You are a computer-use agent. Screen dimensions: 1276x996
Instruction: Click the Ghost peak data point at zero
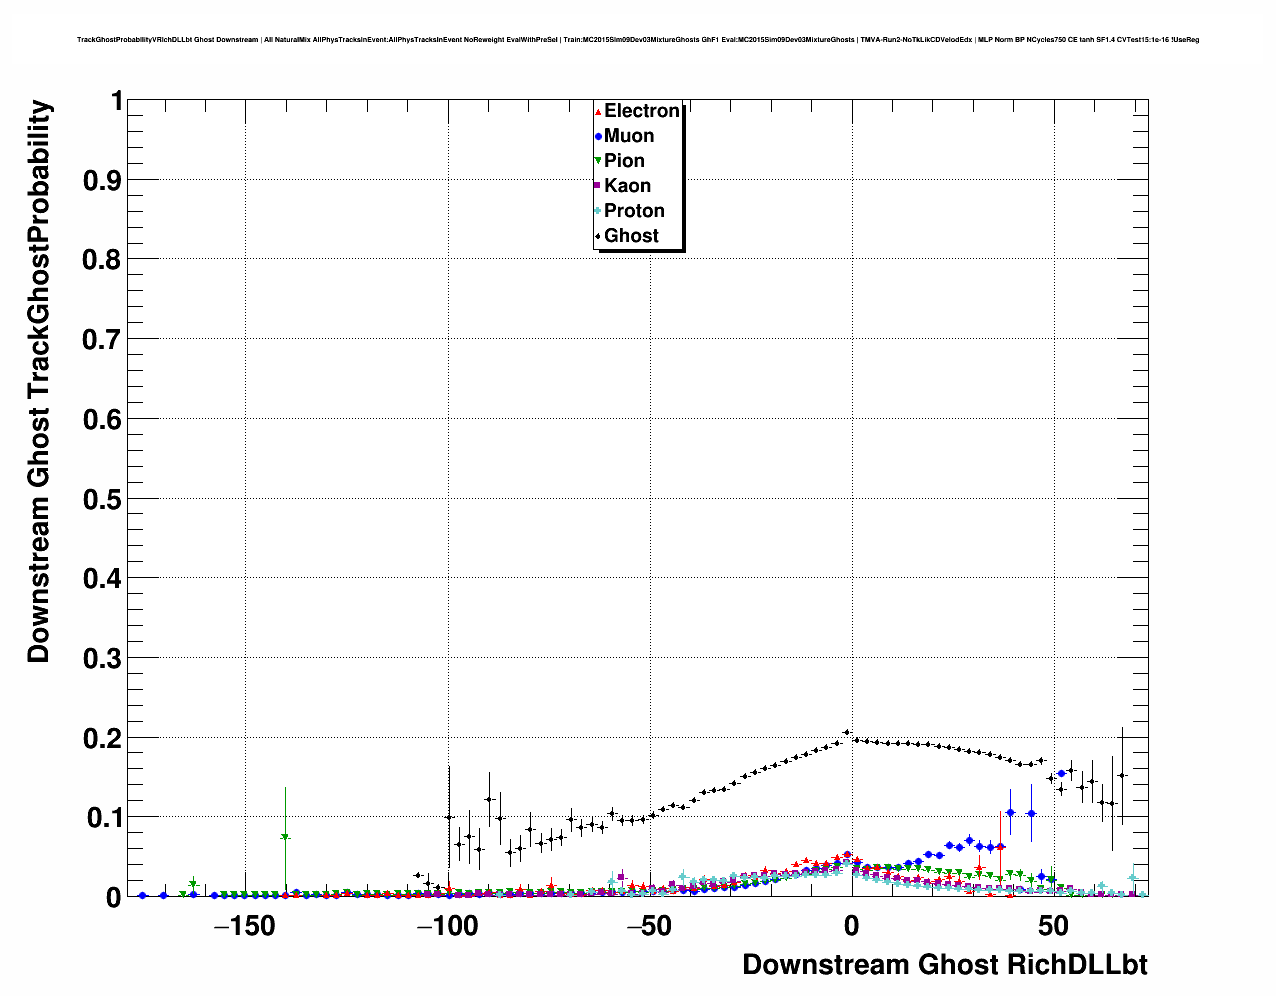pyautogui.click(x=847, y=733)
